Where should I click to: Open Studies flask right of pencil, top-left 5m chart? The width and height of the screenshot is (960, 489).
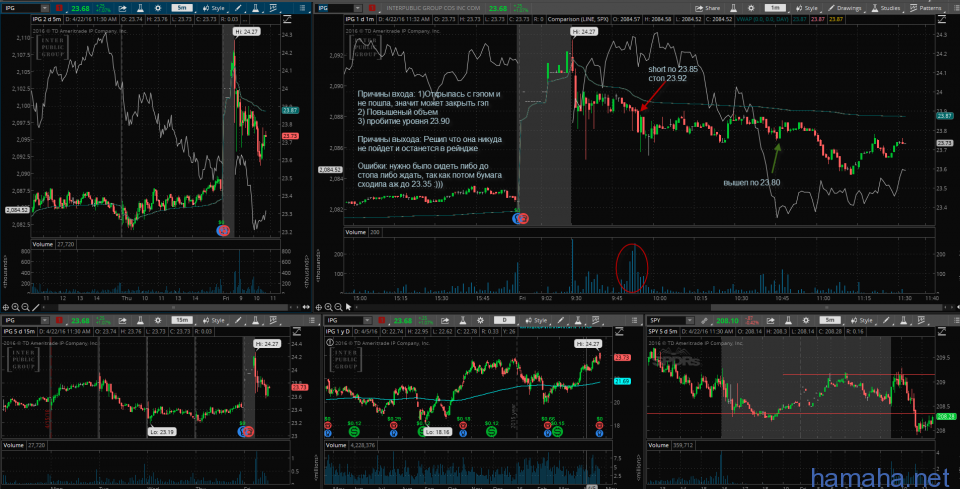[x=255, y=9]
